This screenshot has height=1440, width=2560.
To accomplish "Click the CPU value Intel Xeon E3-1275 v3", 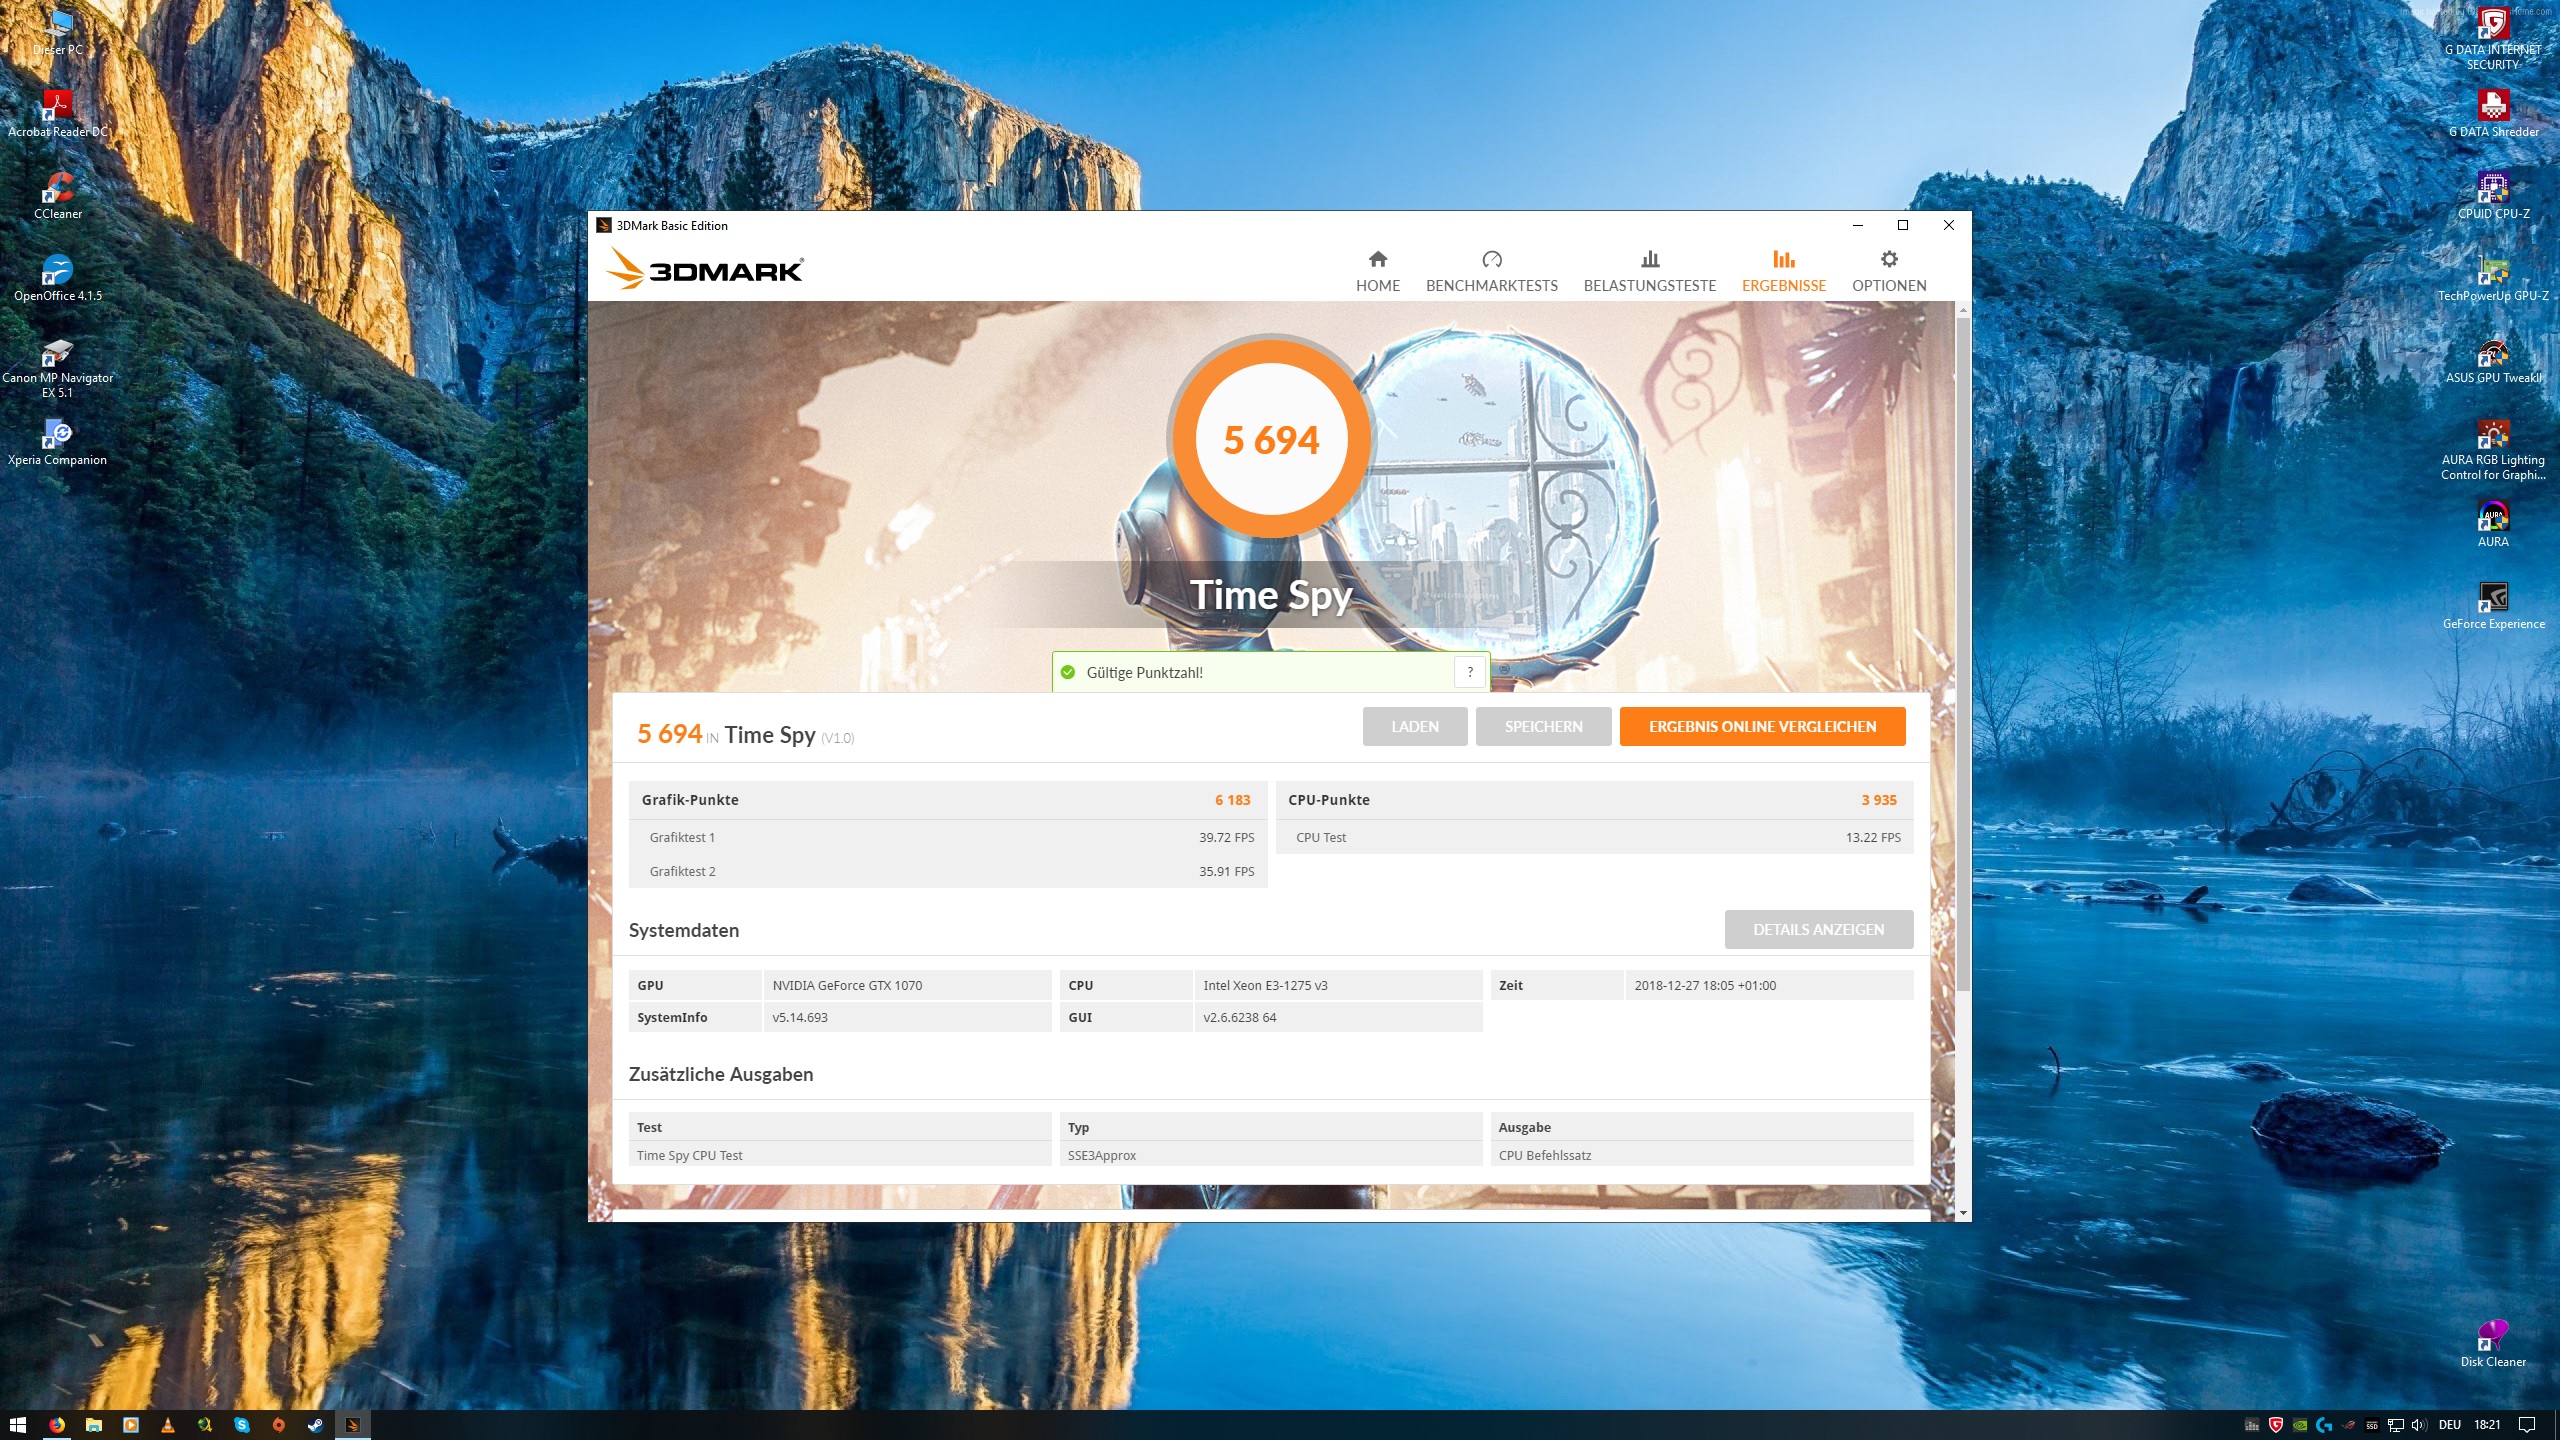I will (1265, 985).
